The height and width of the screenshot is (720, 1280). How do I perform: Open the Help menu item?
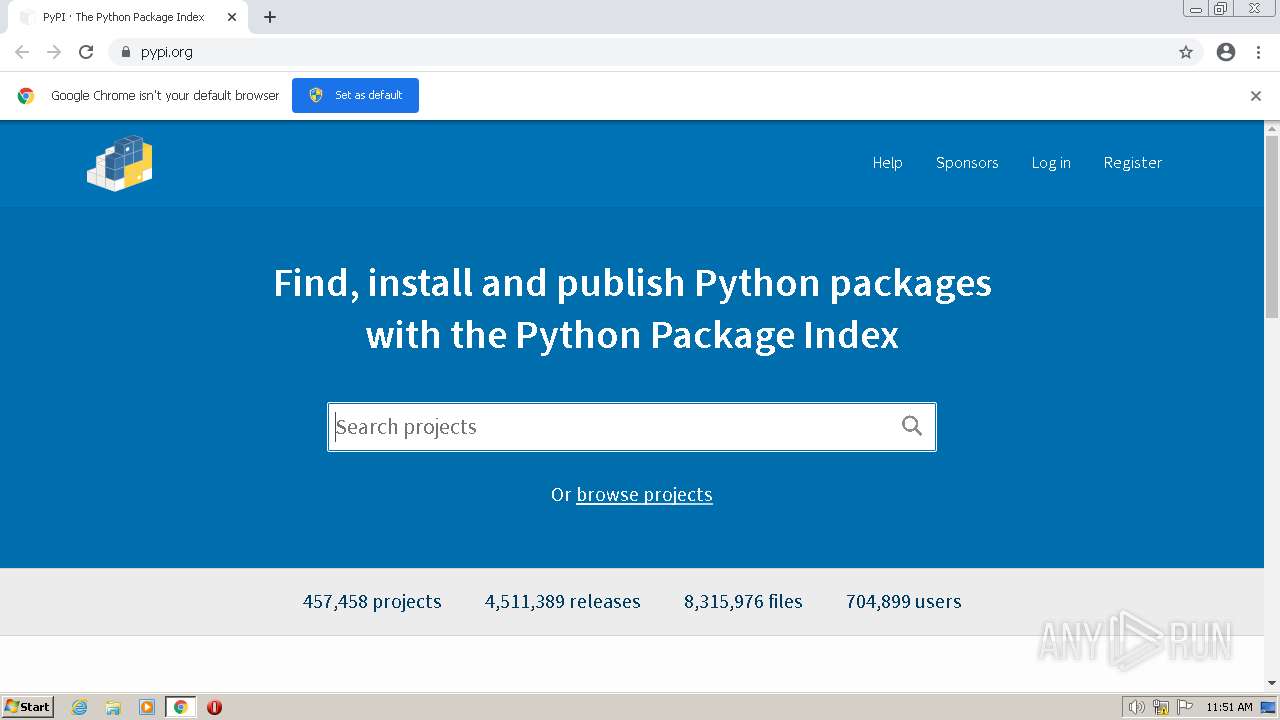click(887, 163)
